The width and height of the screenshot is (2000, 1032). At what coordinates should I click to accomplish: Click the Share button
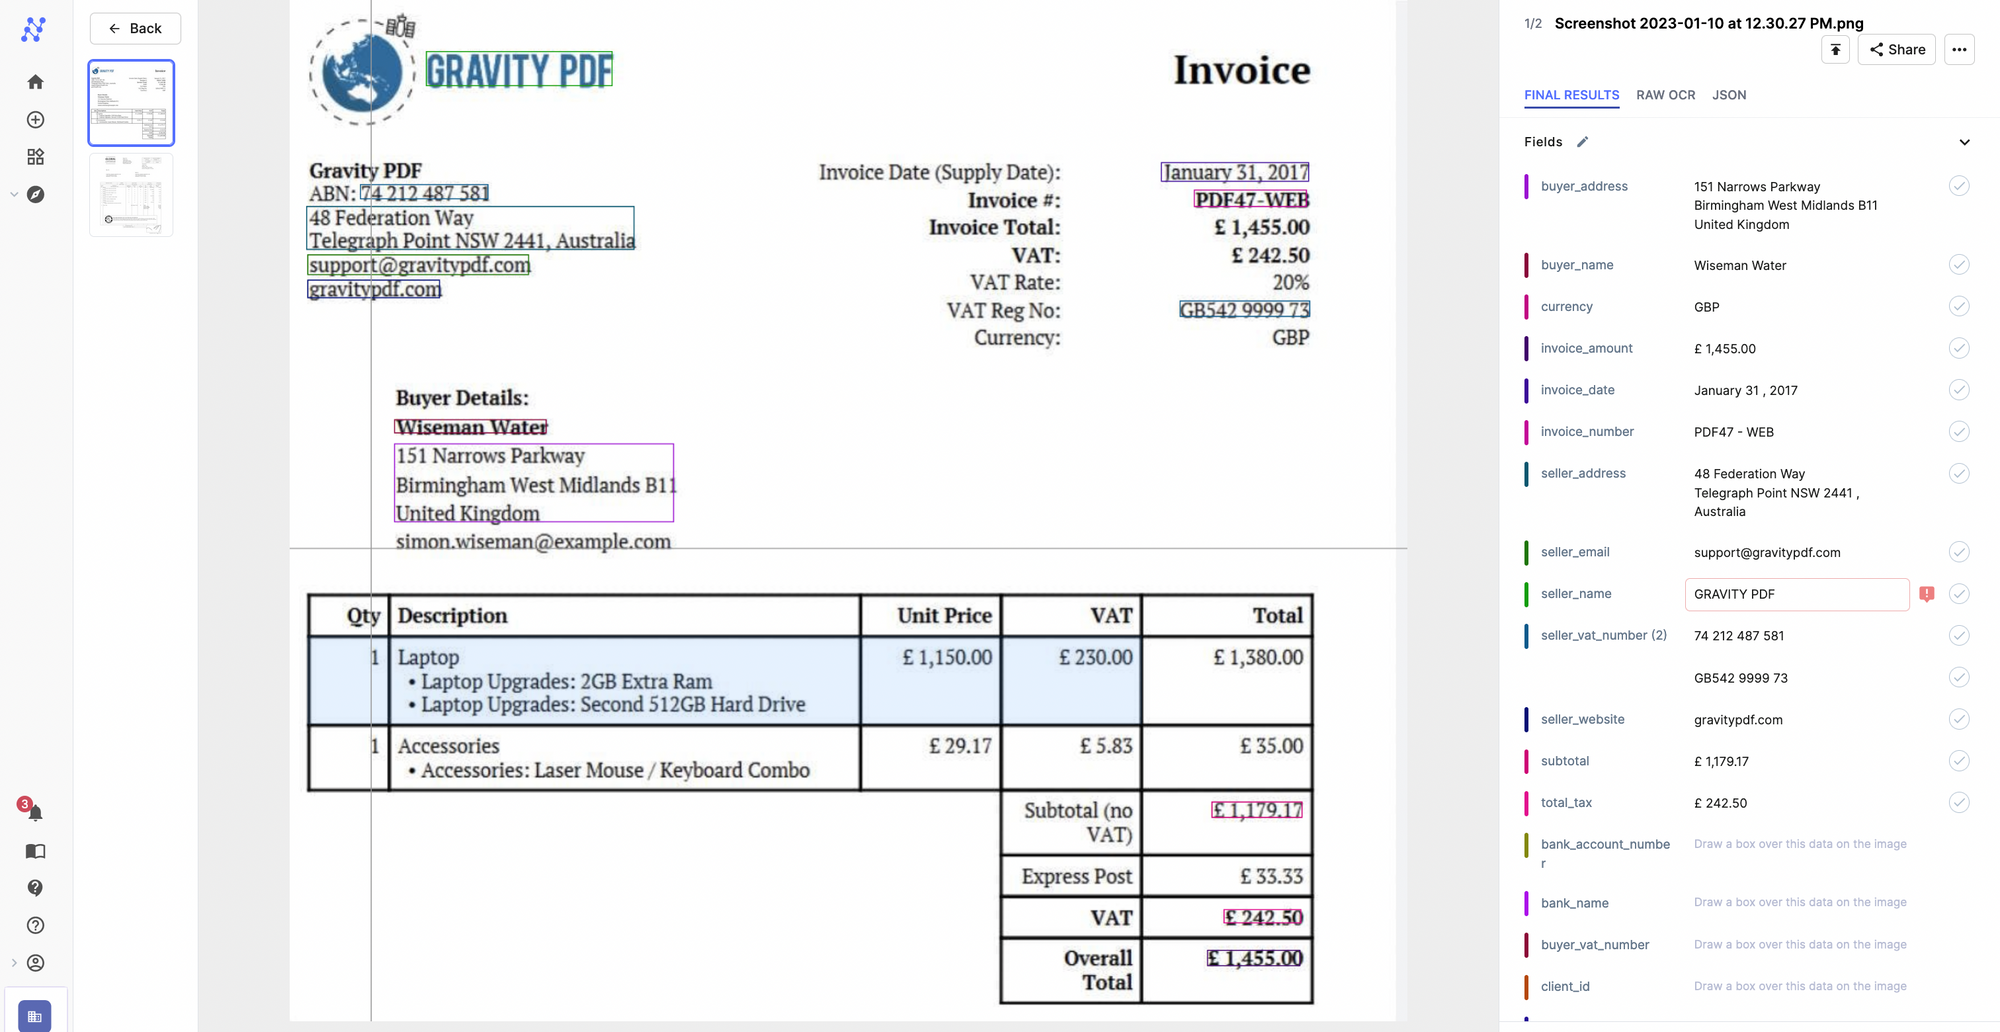[x=1897, y=50]
